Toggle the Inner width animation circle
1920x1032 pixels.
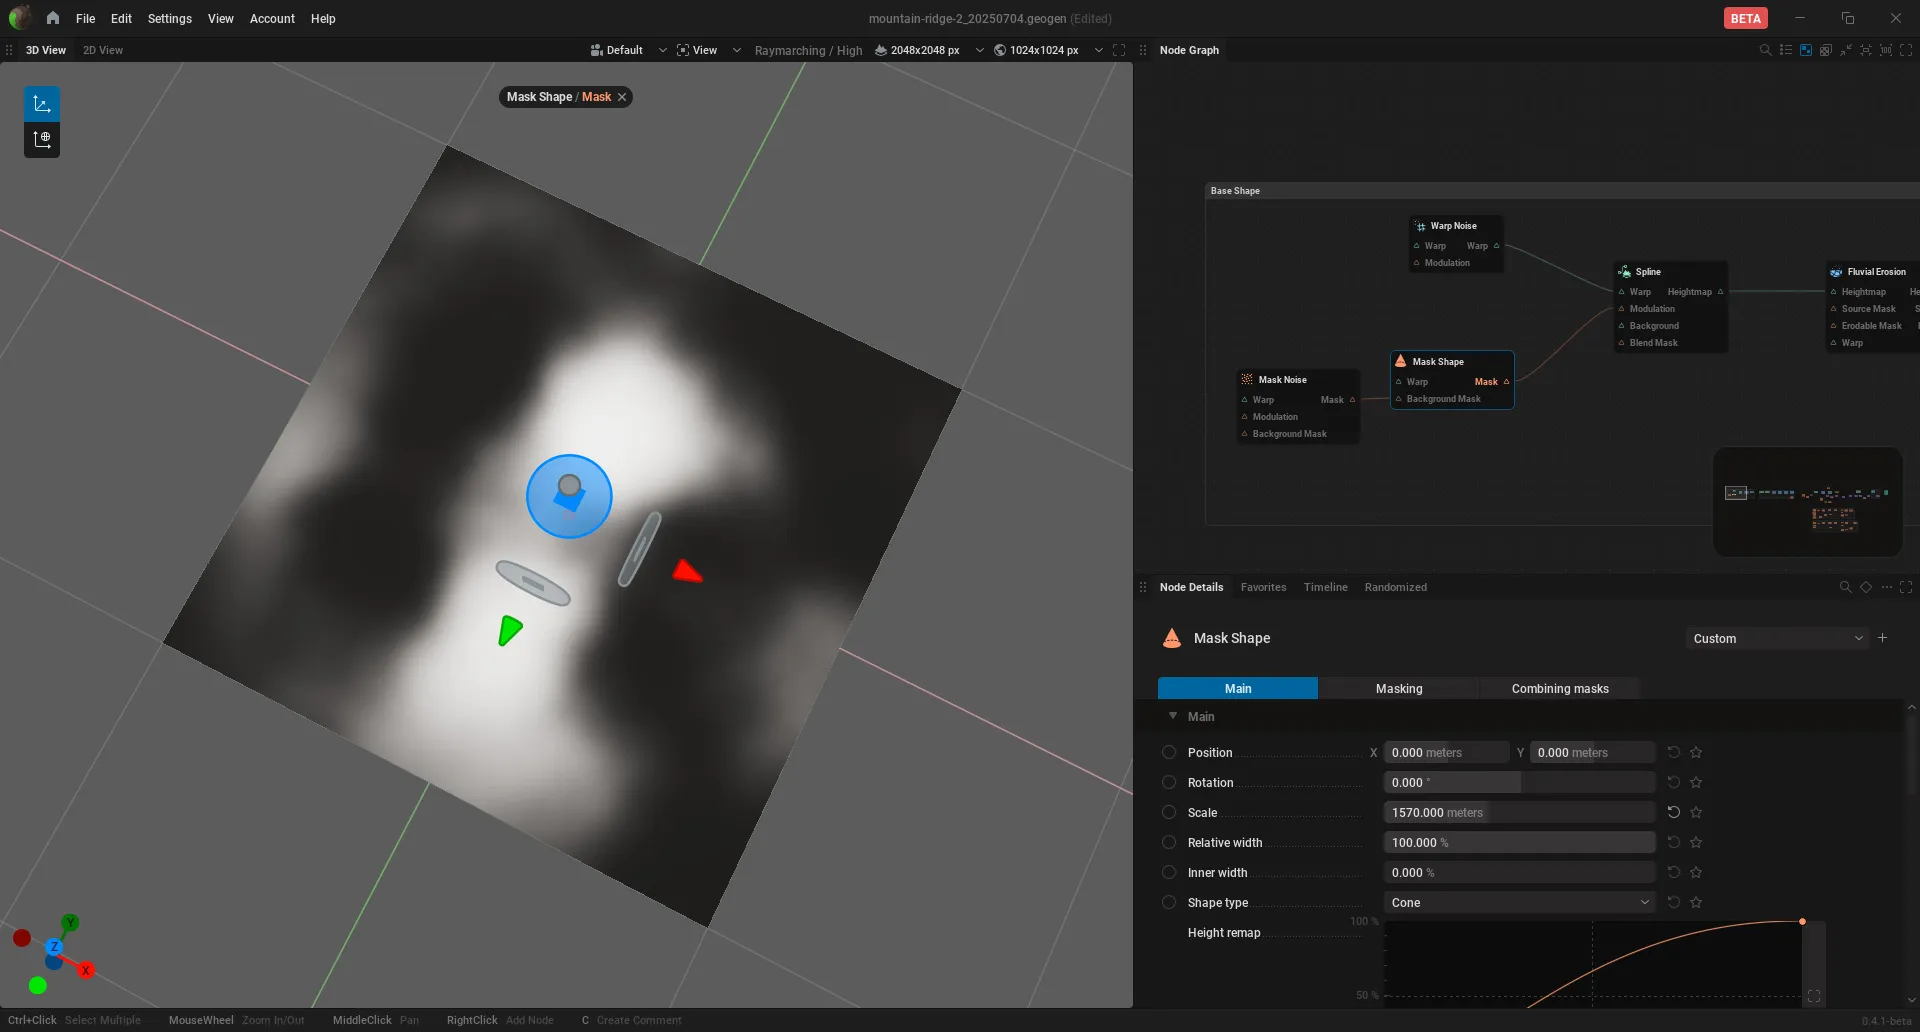coord(1168,872)
